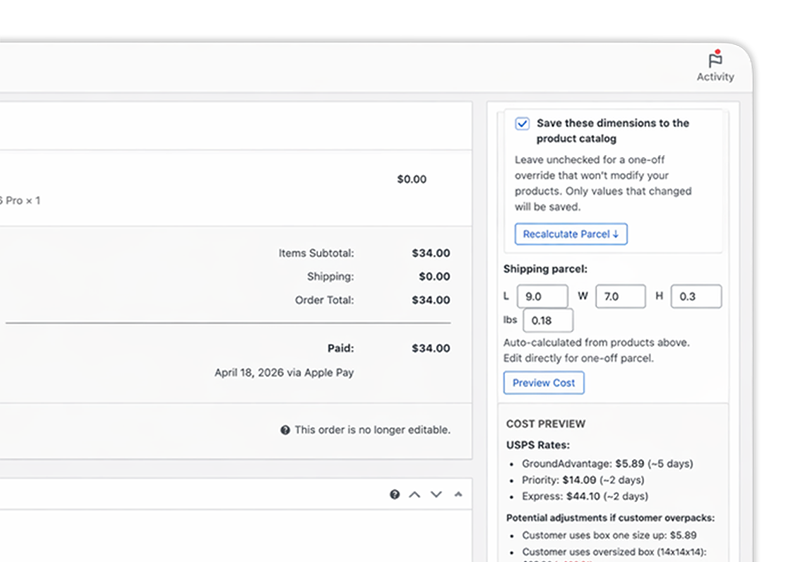The width and height of the screenshot is (800, 562).
Task: Click Customer uses box one size up line
Action: (609, 535)
